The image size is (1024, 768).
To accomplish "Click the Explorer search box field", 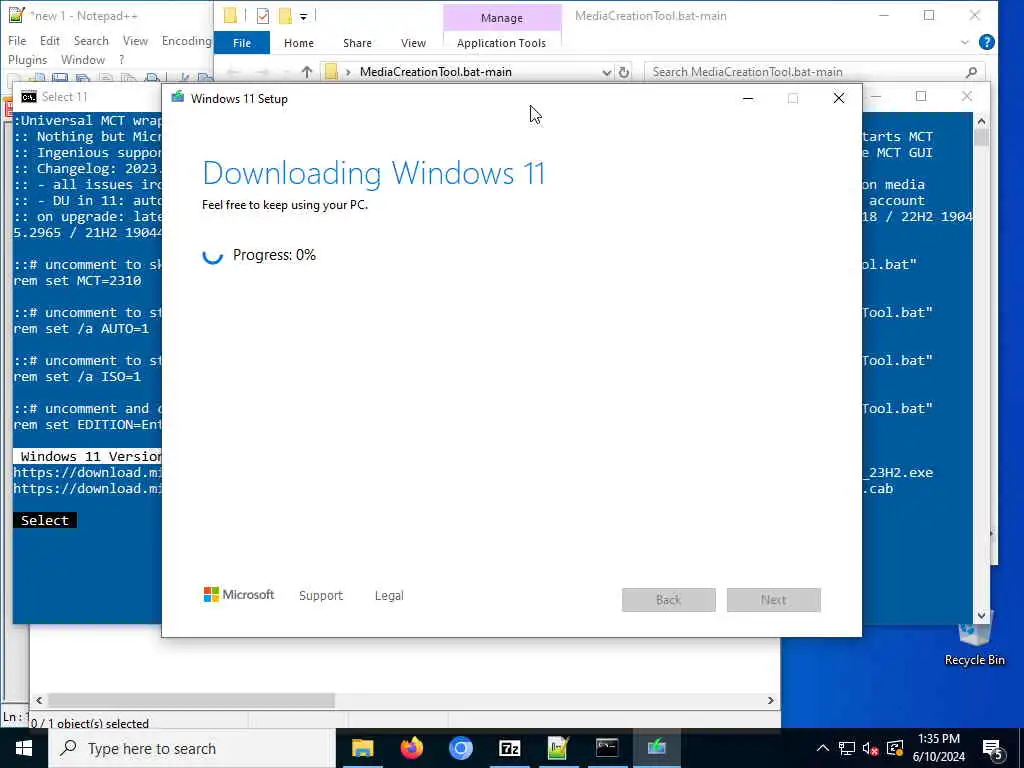I will point(814,72).
